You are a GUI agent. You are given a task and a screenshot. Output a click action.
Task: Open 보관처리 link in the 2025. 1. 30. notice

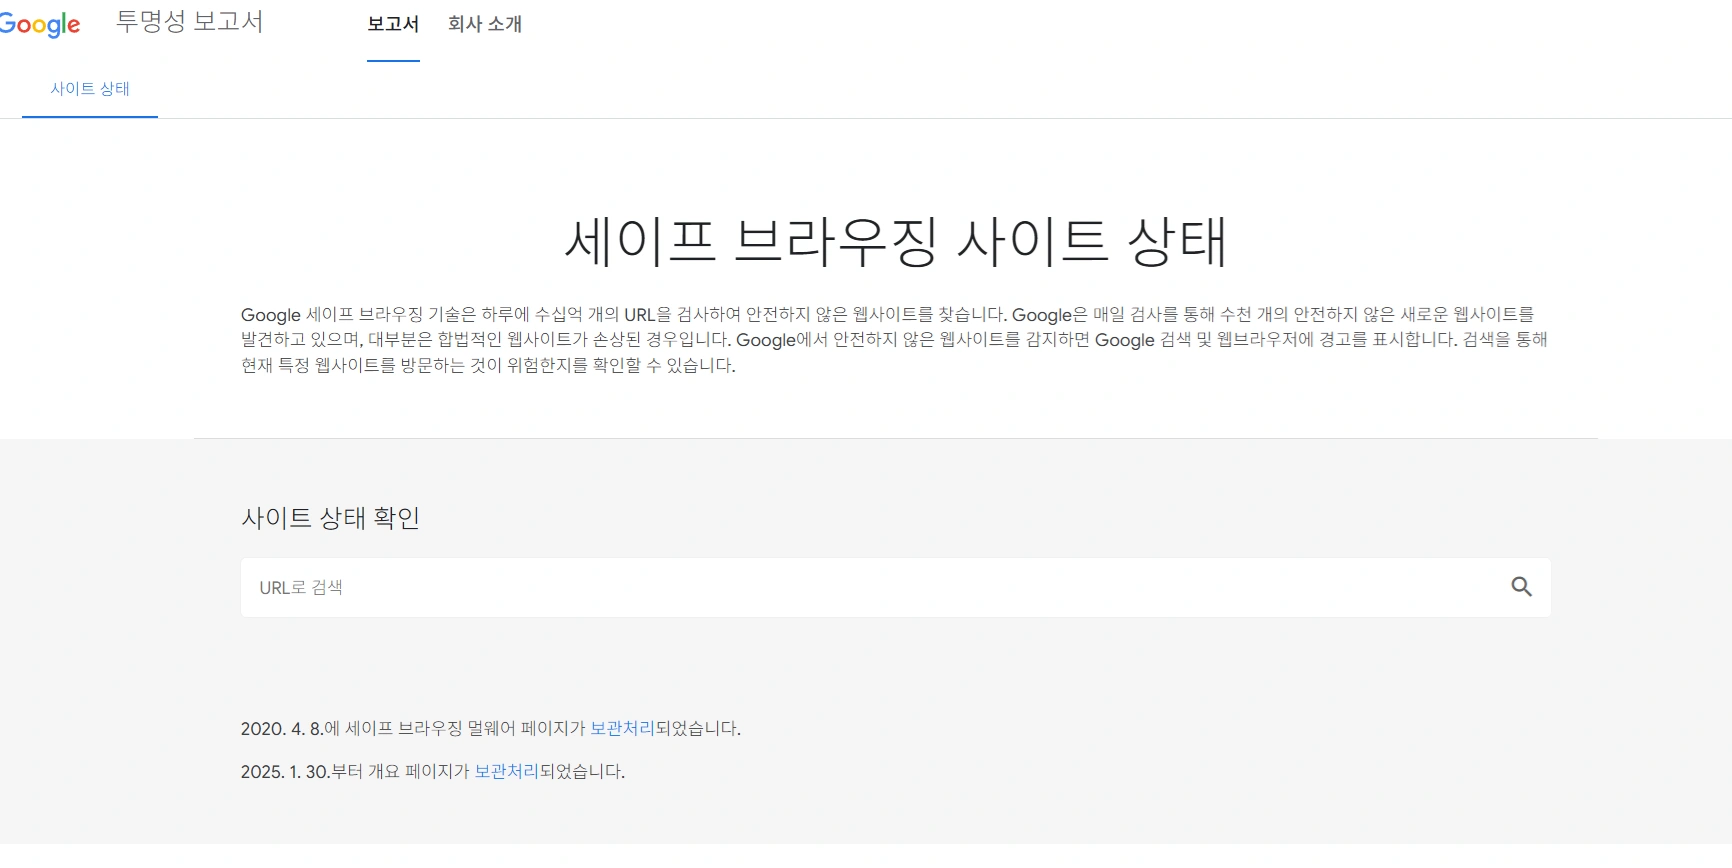[x=506, y=771]
